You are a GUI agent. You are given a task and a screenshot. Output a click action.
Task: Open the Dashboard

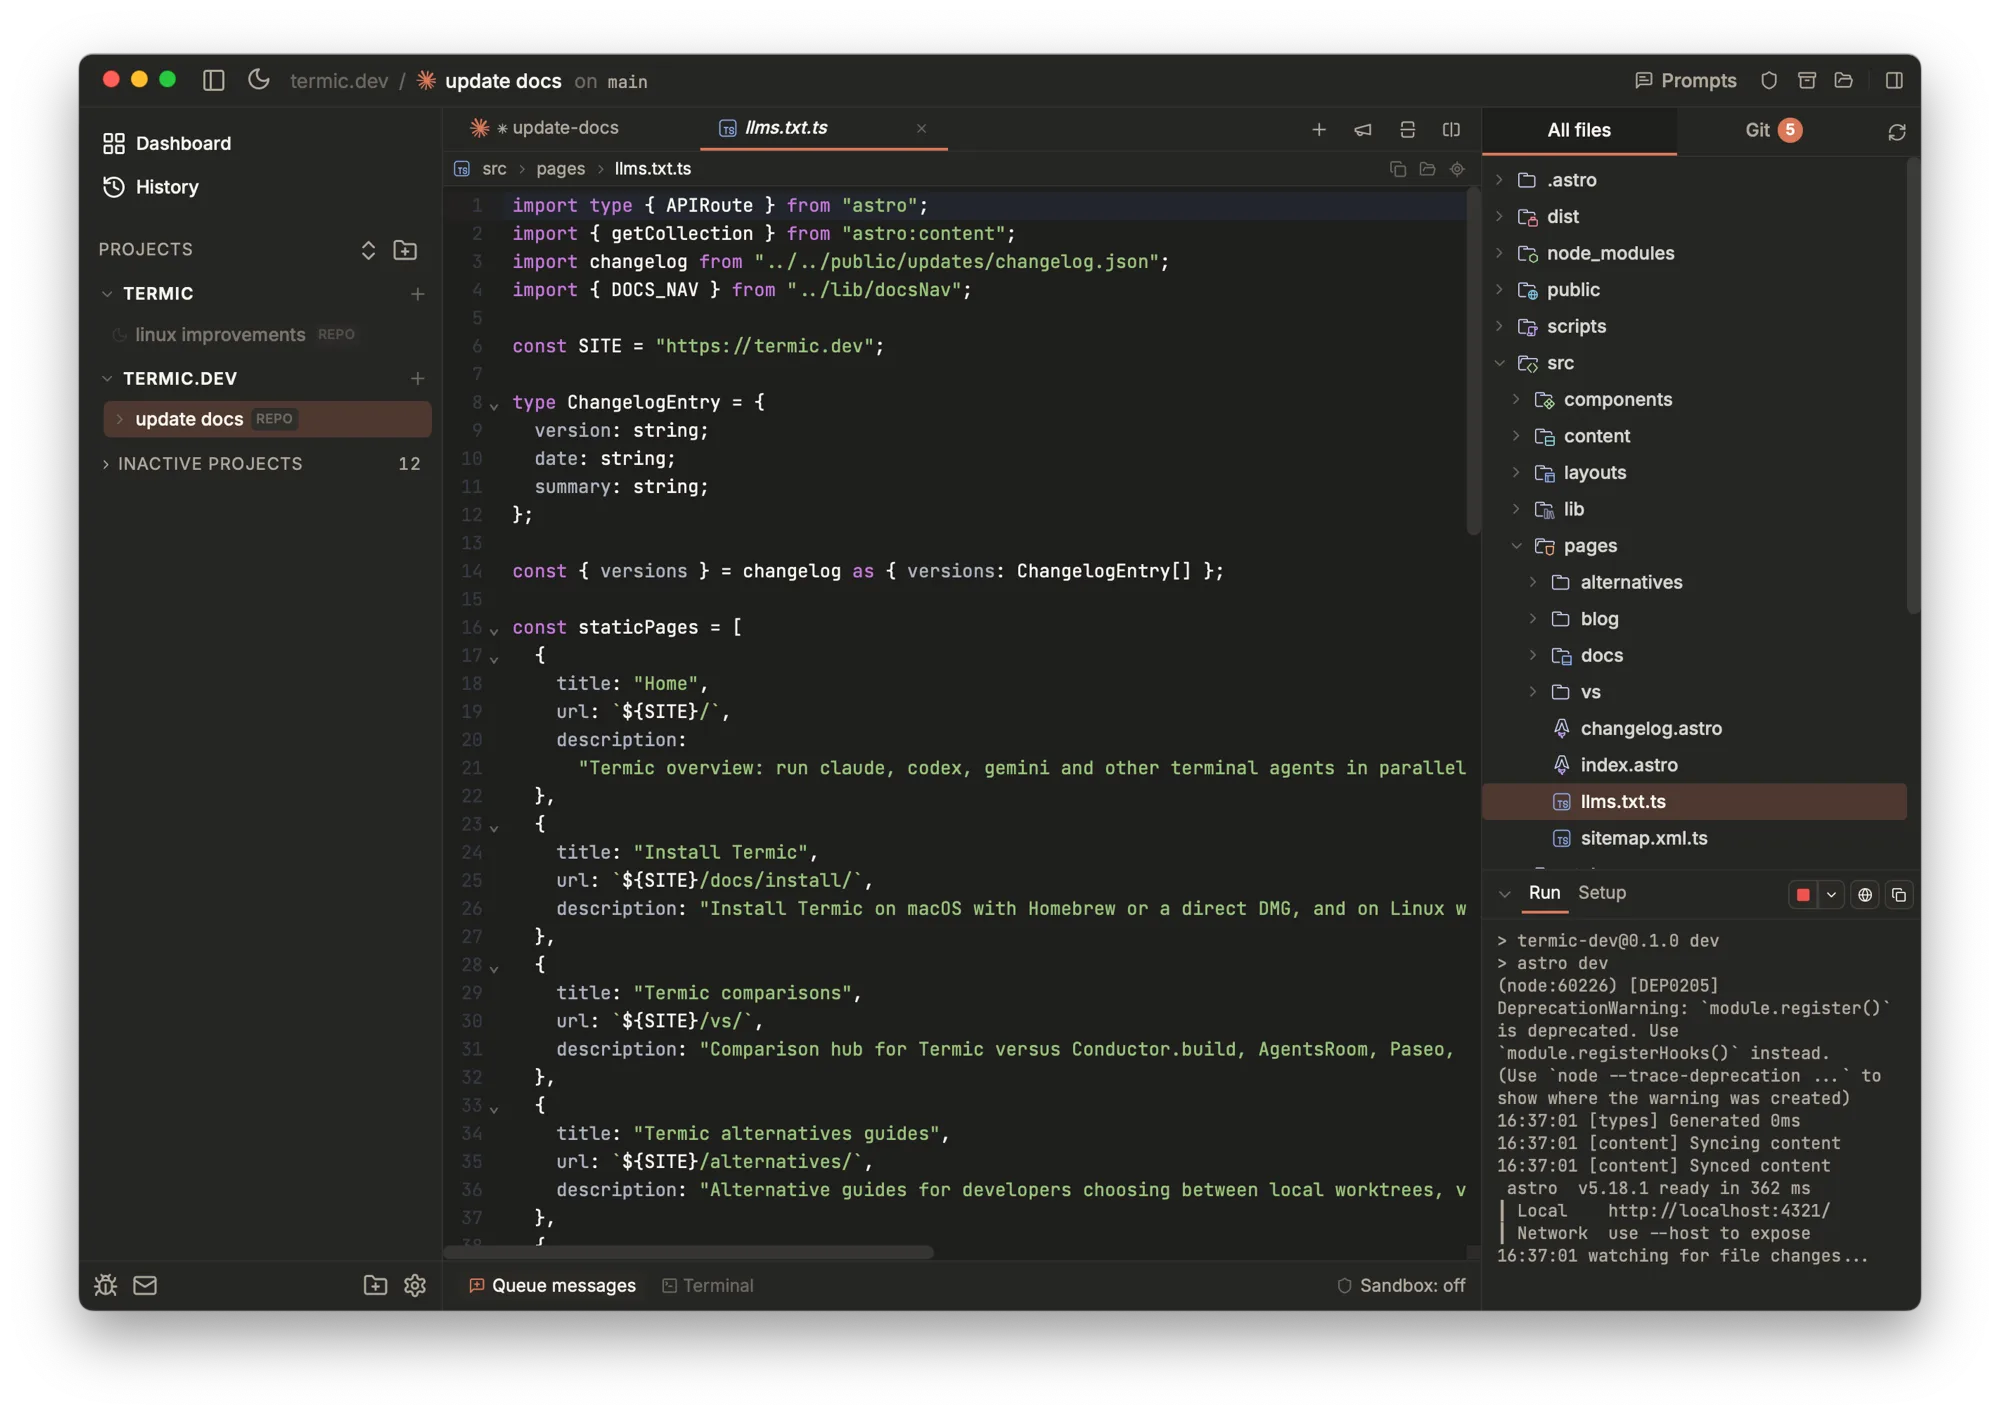(167, 143)
